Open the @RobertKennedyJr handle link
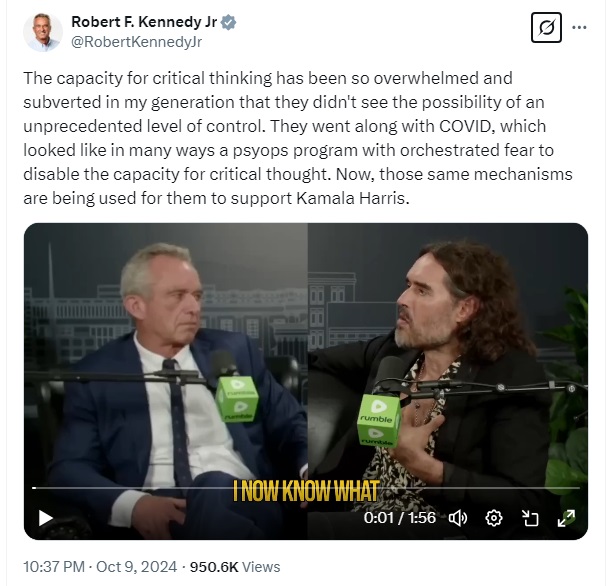The image size is (613, 586). 136,41
